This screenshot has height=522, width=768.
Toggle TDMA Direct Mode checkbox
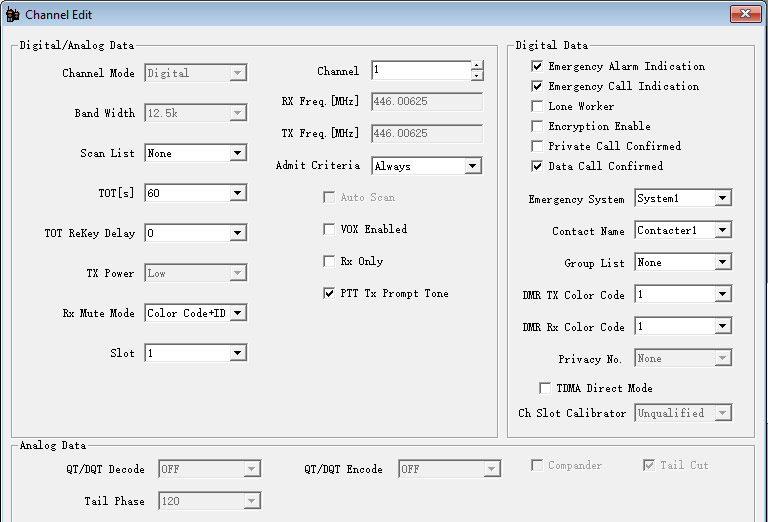[x=545, y=388]
